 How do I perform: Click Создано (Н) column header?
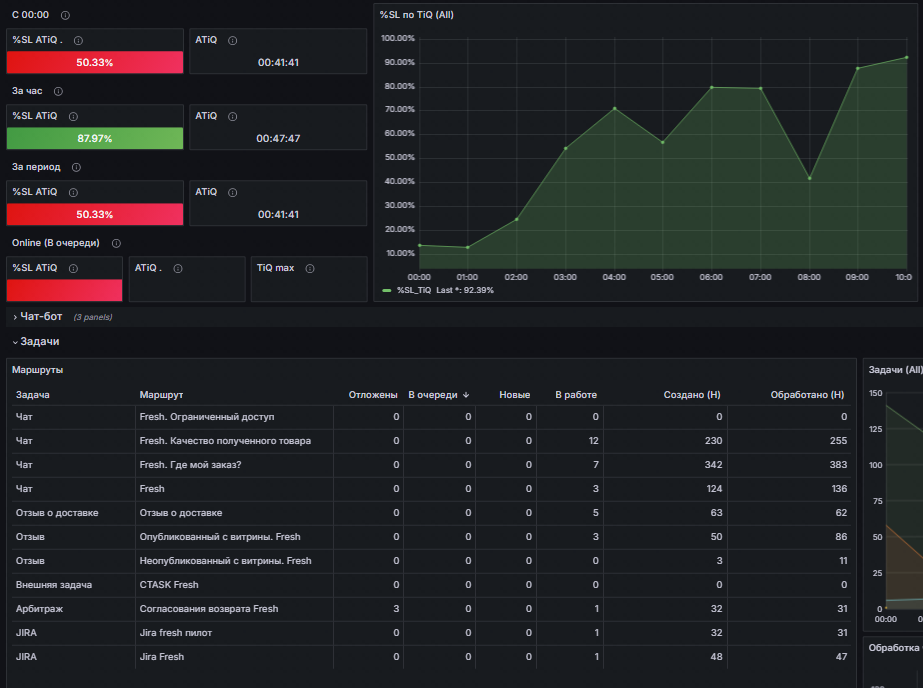click(692, 395)
